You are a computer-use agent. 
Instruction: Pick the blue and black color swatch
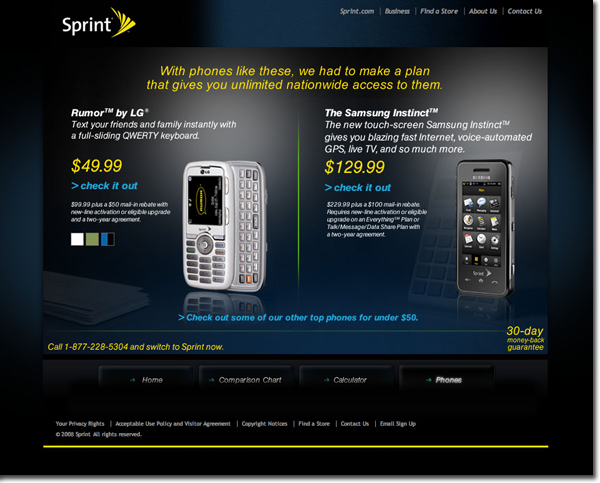click(108, 239)
